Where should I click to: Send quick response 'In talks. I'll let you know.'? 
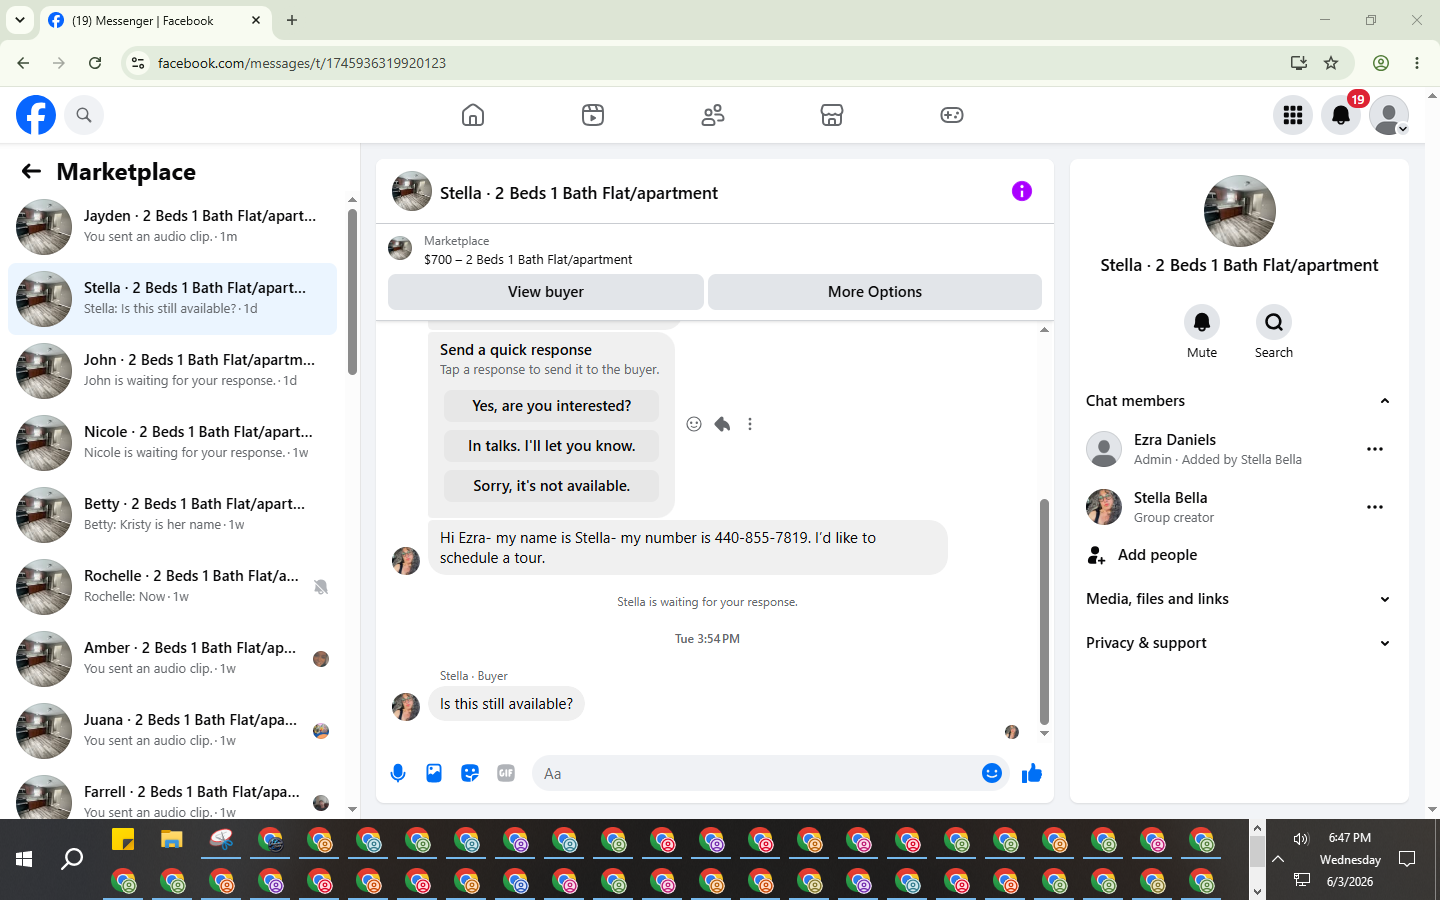tap(552, 446)
